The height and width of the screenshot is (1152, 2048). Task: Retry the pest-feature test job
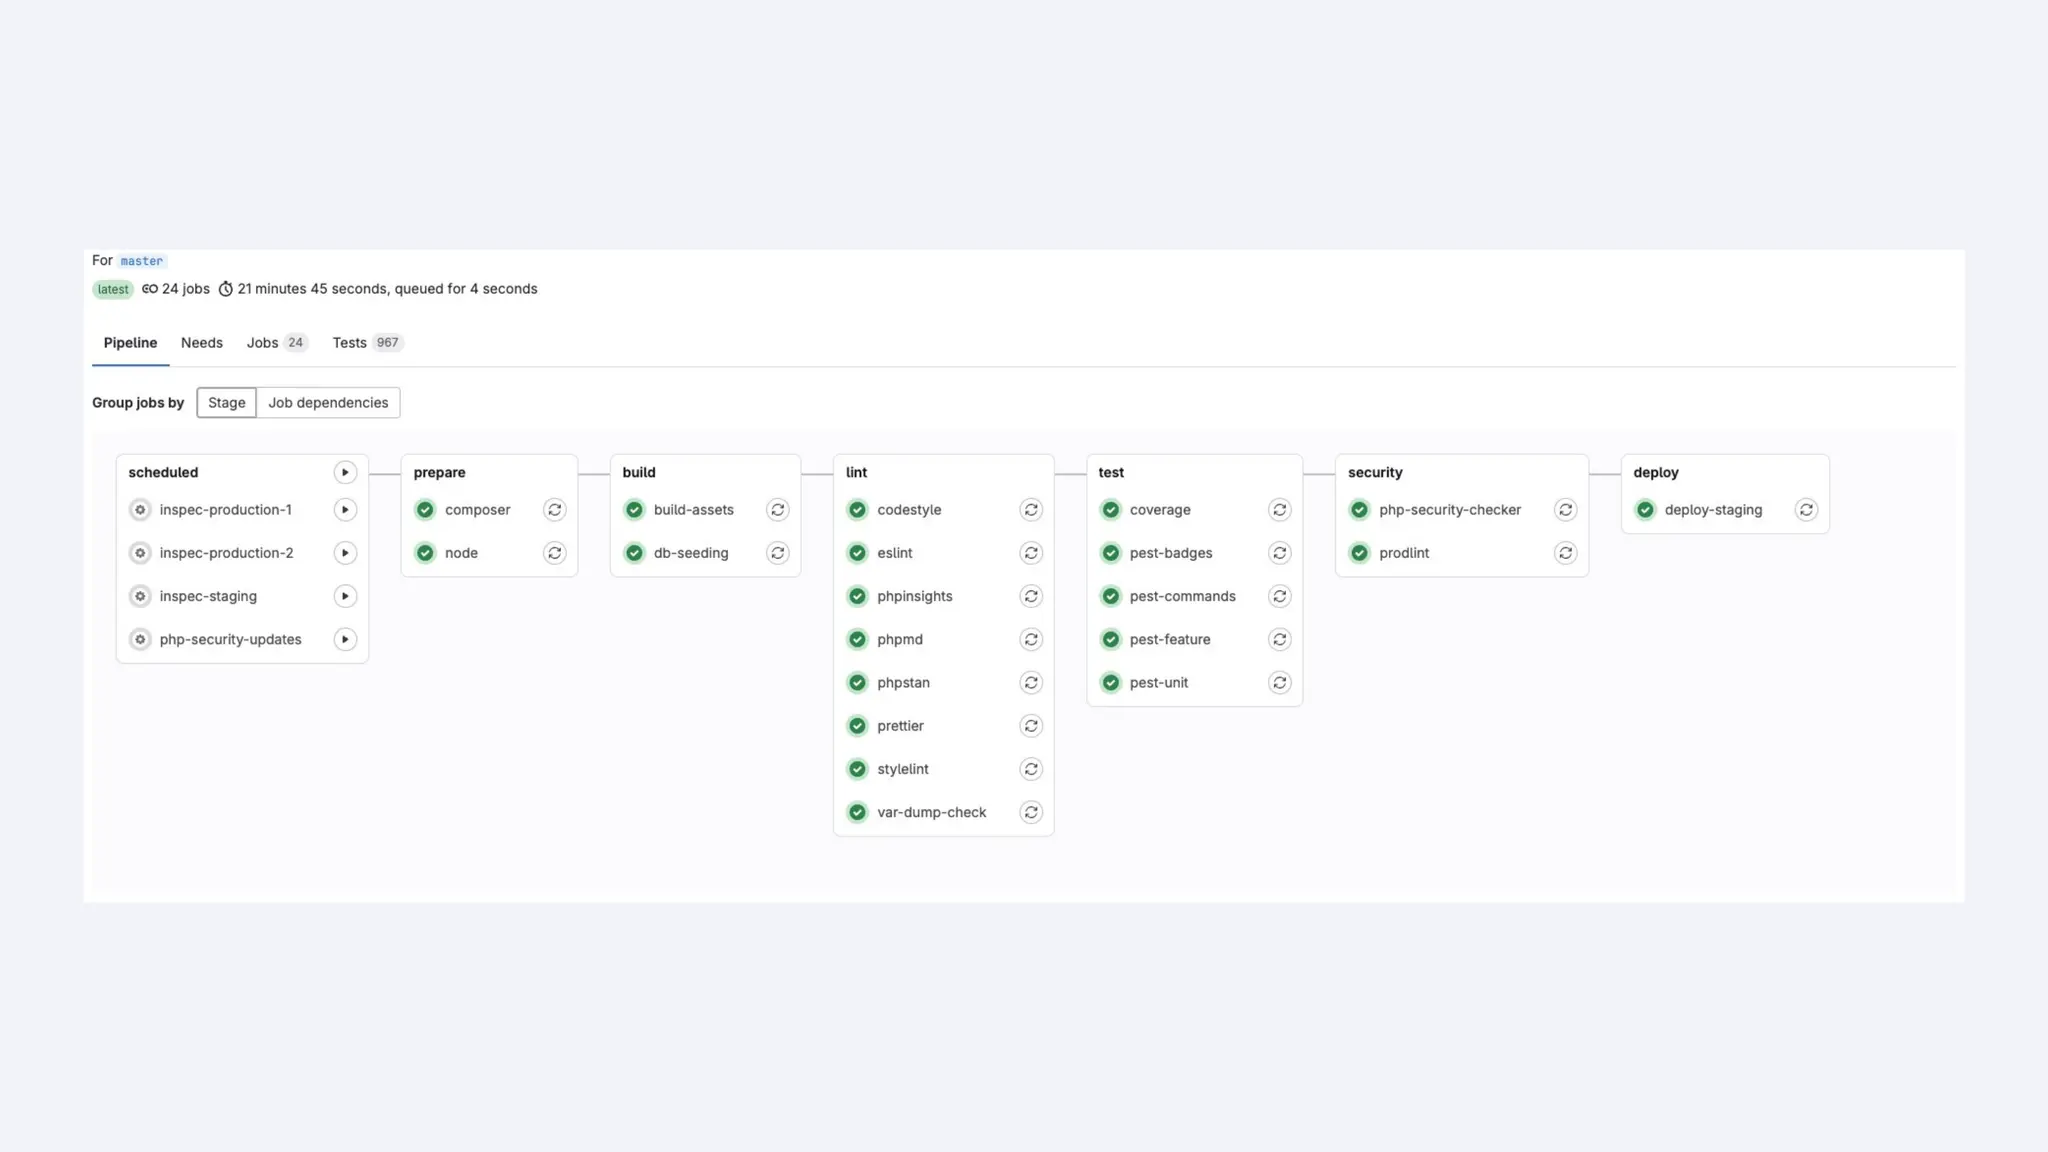tap(1279, 640)
